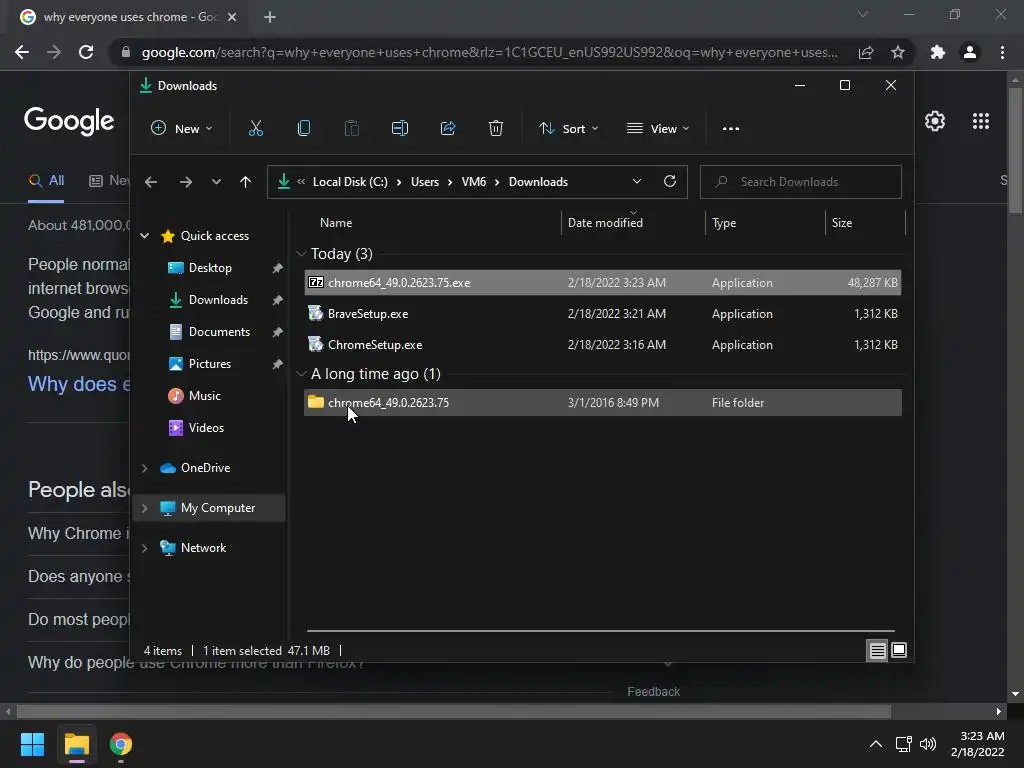The width and height of the screenshot is (1024, 768).
Task: Expand the Network tree node
Action: coord(144,548)
